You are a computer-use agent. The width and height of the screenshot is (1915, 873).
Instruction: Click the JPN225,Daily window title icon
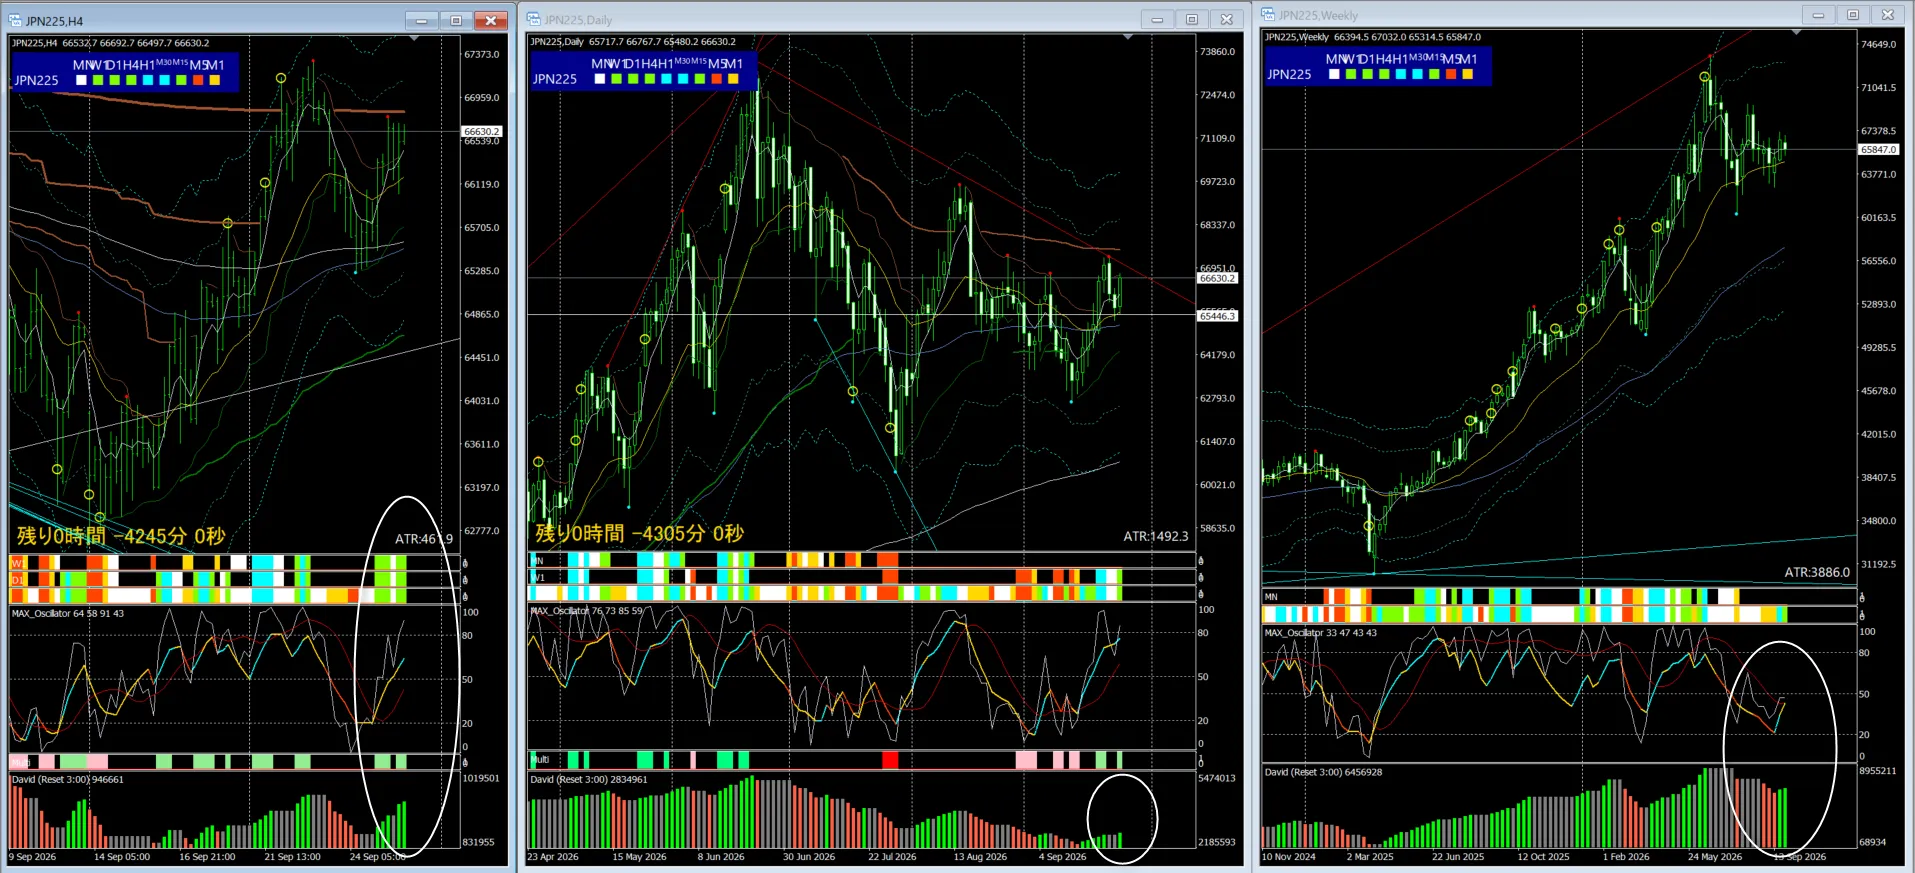pyautogui.click(x=534, y=19)
